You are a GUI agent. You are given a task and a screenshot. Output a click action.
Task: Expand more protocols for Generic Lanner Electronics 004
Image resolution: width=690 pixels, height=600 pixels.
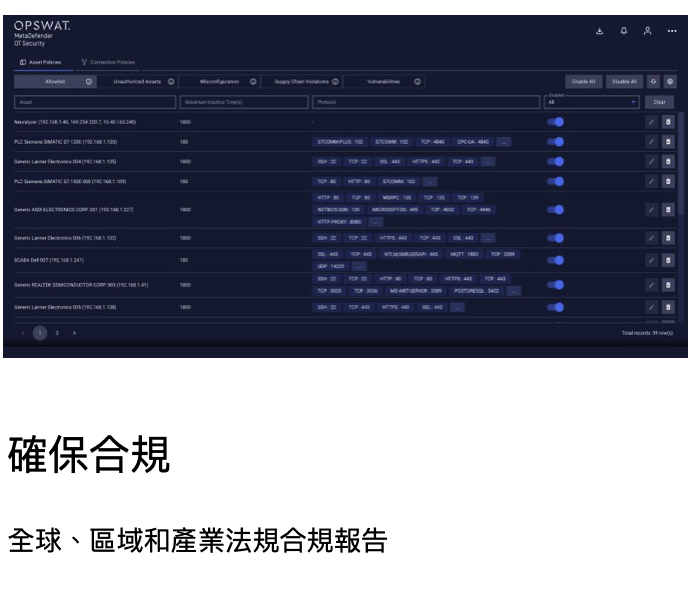tap(488, 162)
